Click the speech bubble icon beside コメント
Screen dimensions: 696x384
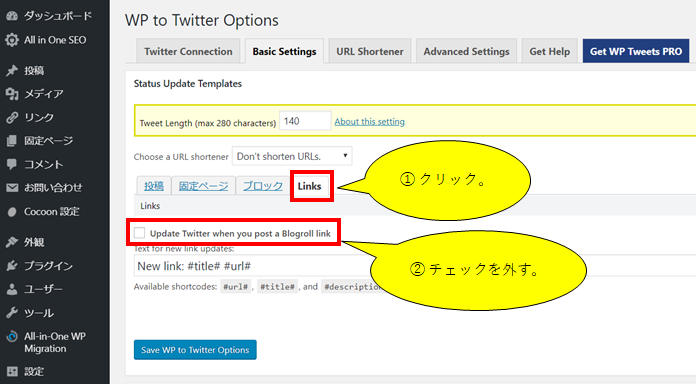coord(12,164)
